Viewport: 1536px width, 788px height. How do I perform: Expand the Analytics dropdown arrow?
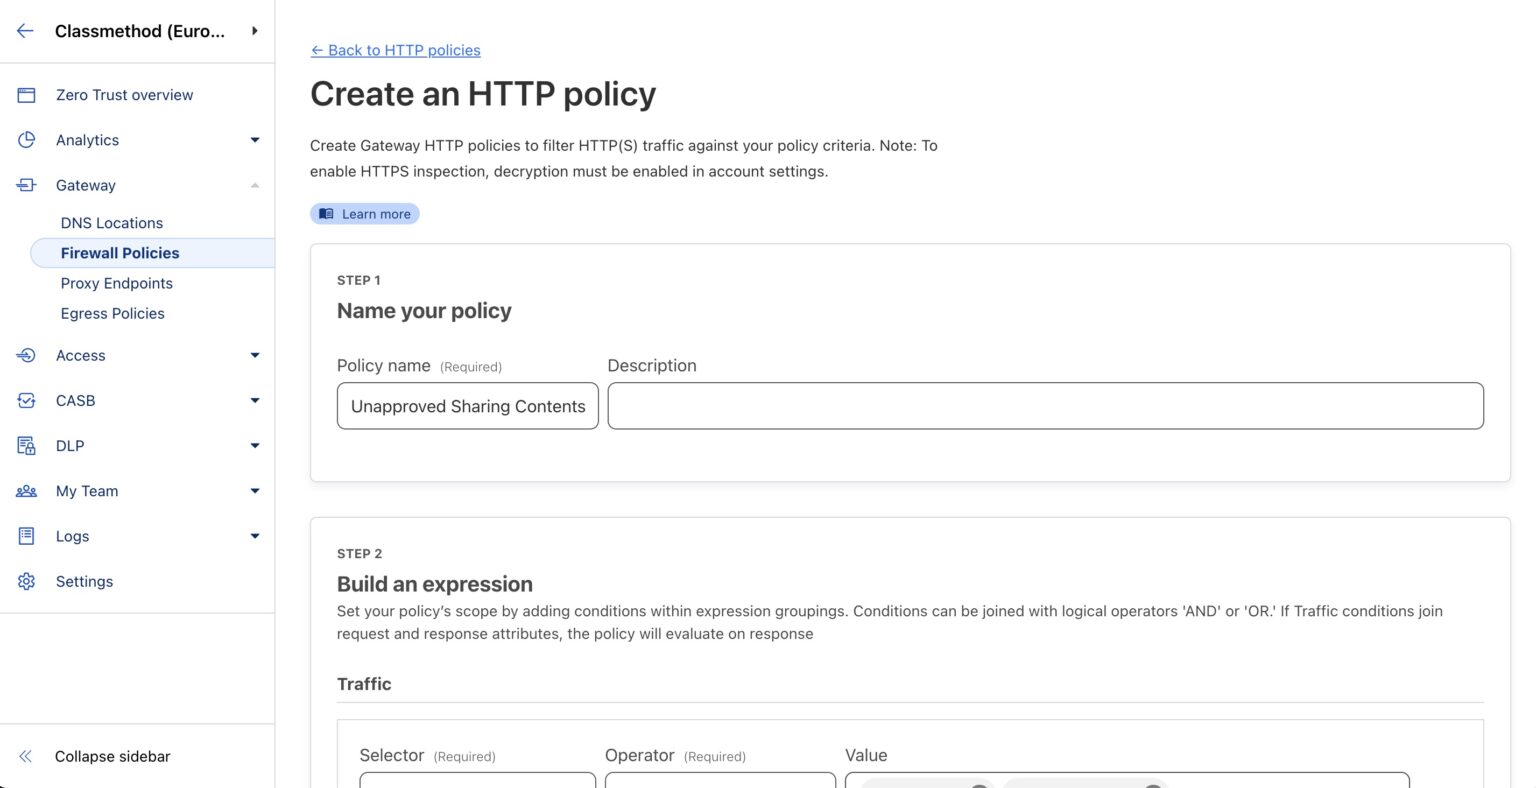(x=255, y=139)
